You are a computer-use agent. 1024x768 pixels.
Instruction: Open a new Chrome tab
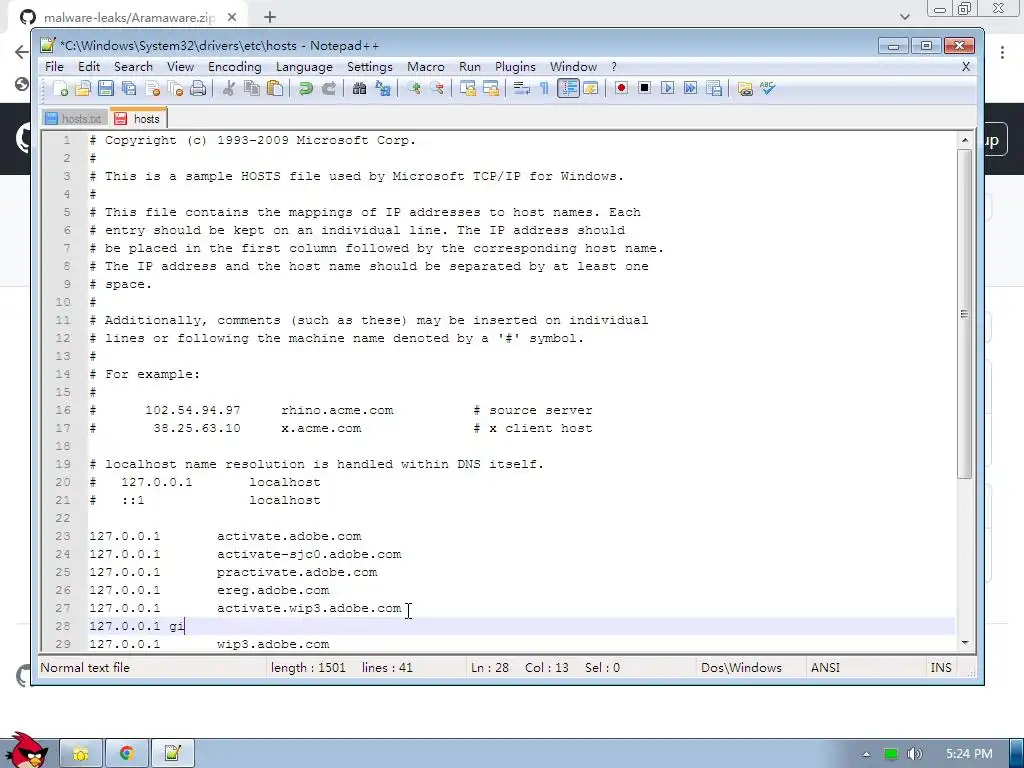(270, 18)
